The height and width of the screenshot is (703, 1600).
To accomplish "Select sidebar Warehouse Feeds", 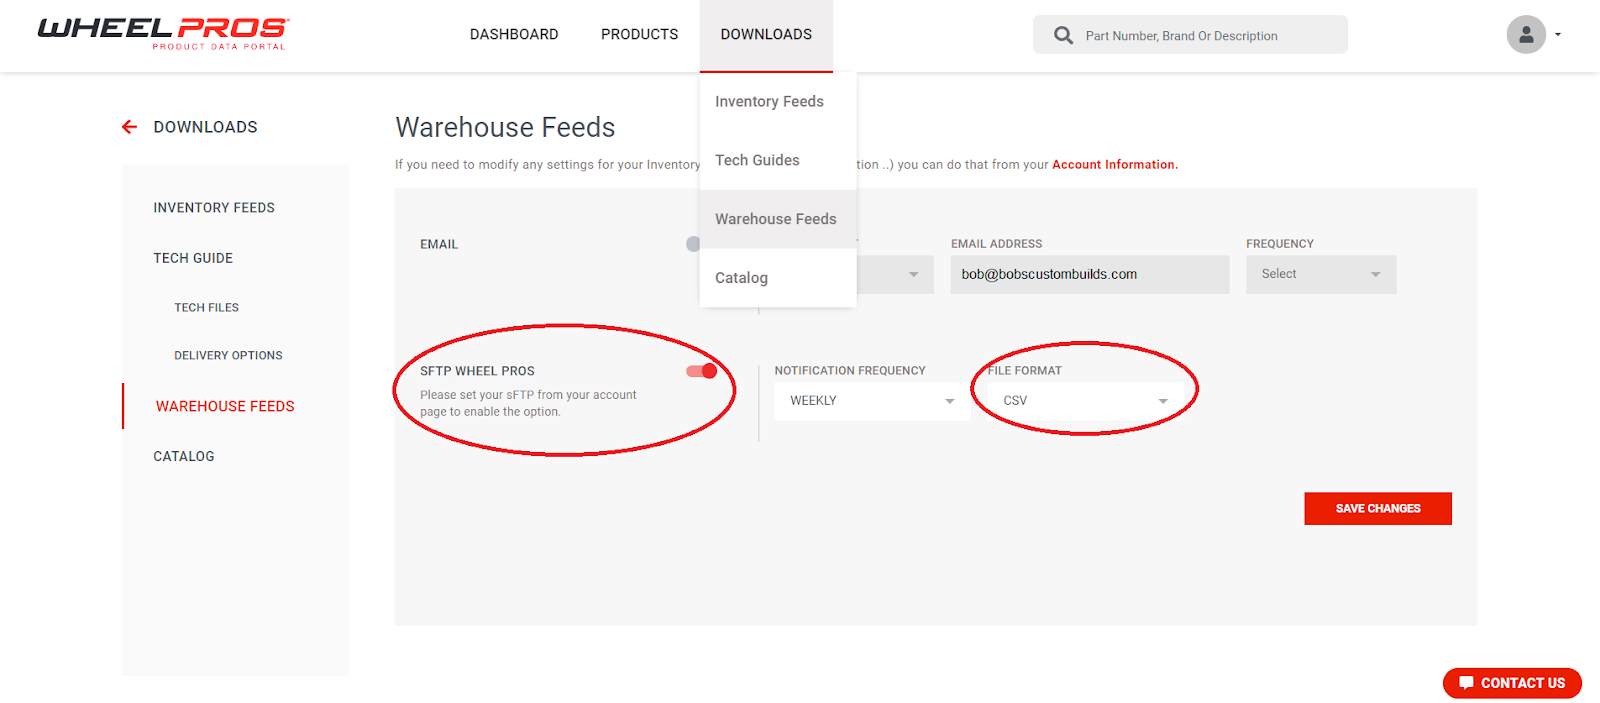I will click(x=225, y=406).
